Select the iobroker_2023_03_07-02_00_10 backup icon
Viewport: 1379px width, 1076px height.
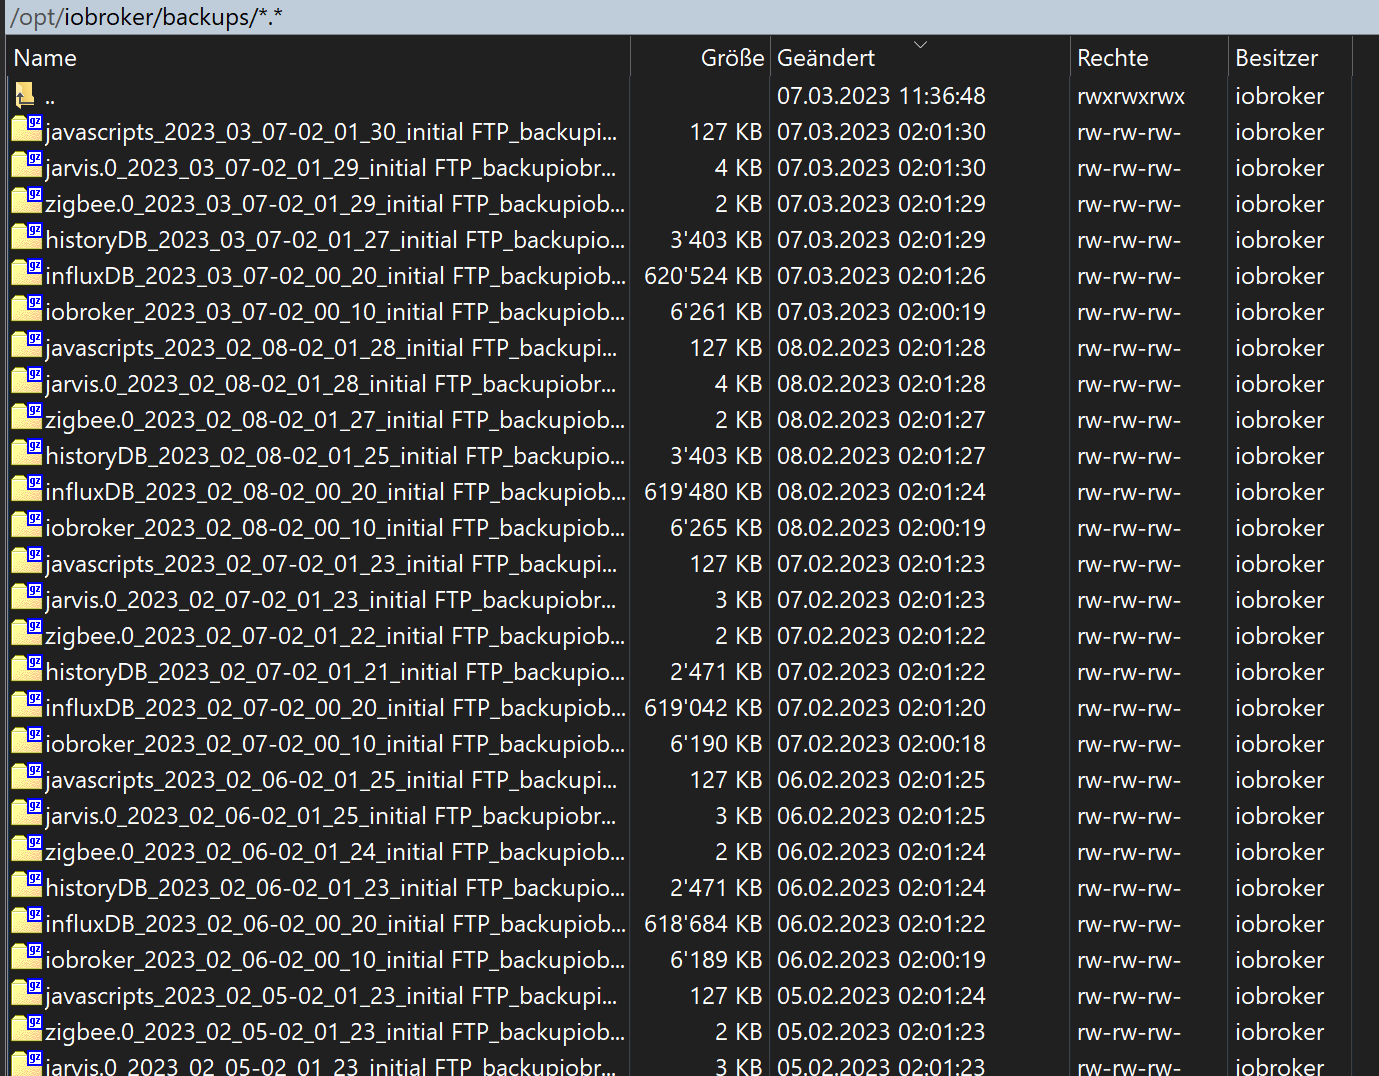(27, 310)
